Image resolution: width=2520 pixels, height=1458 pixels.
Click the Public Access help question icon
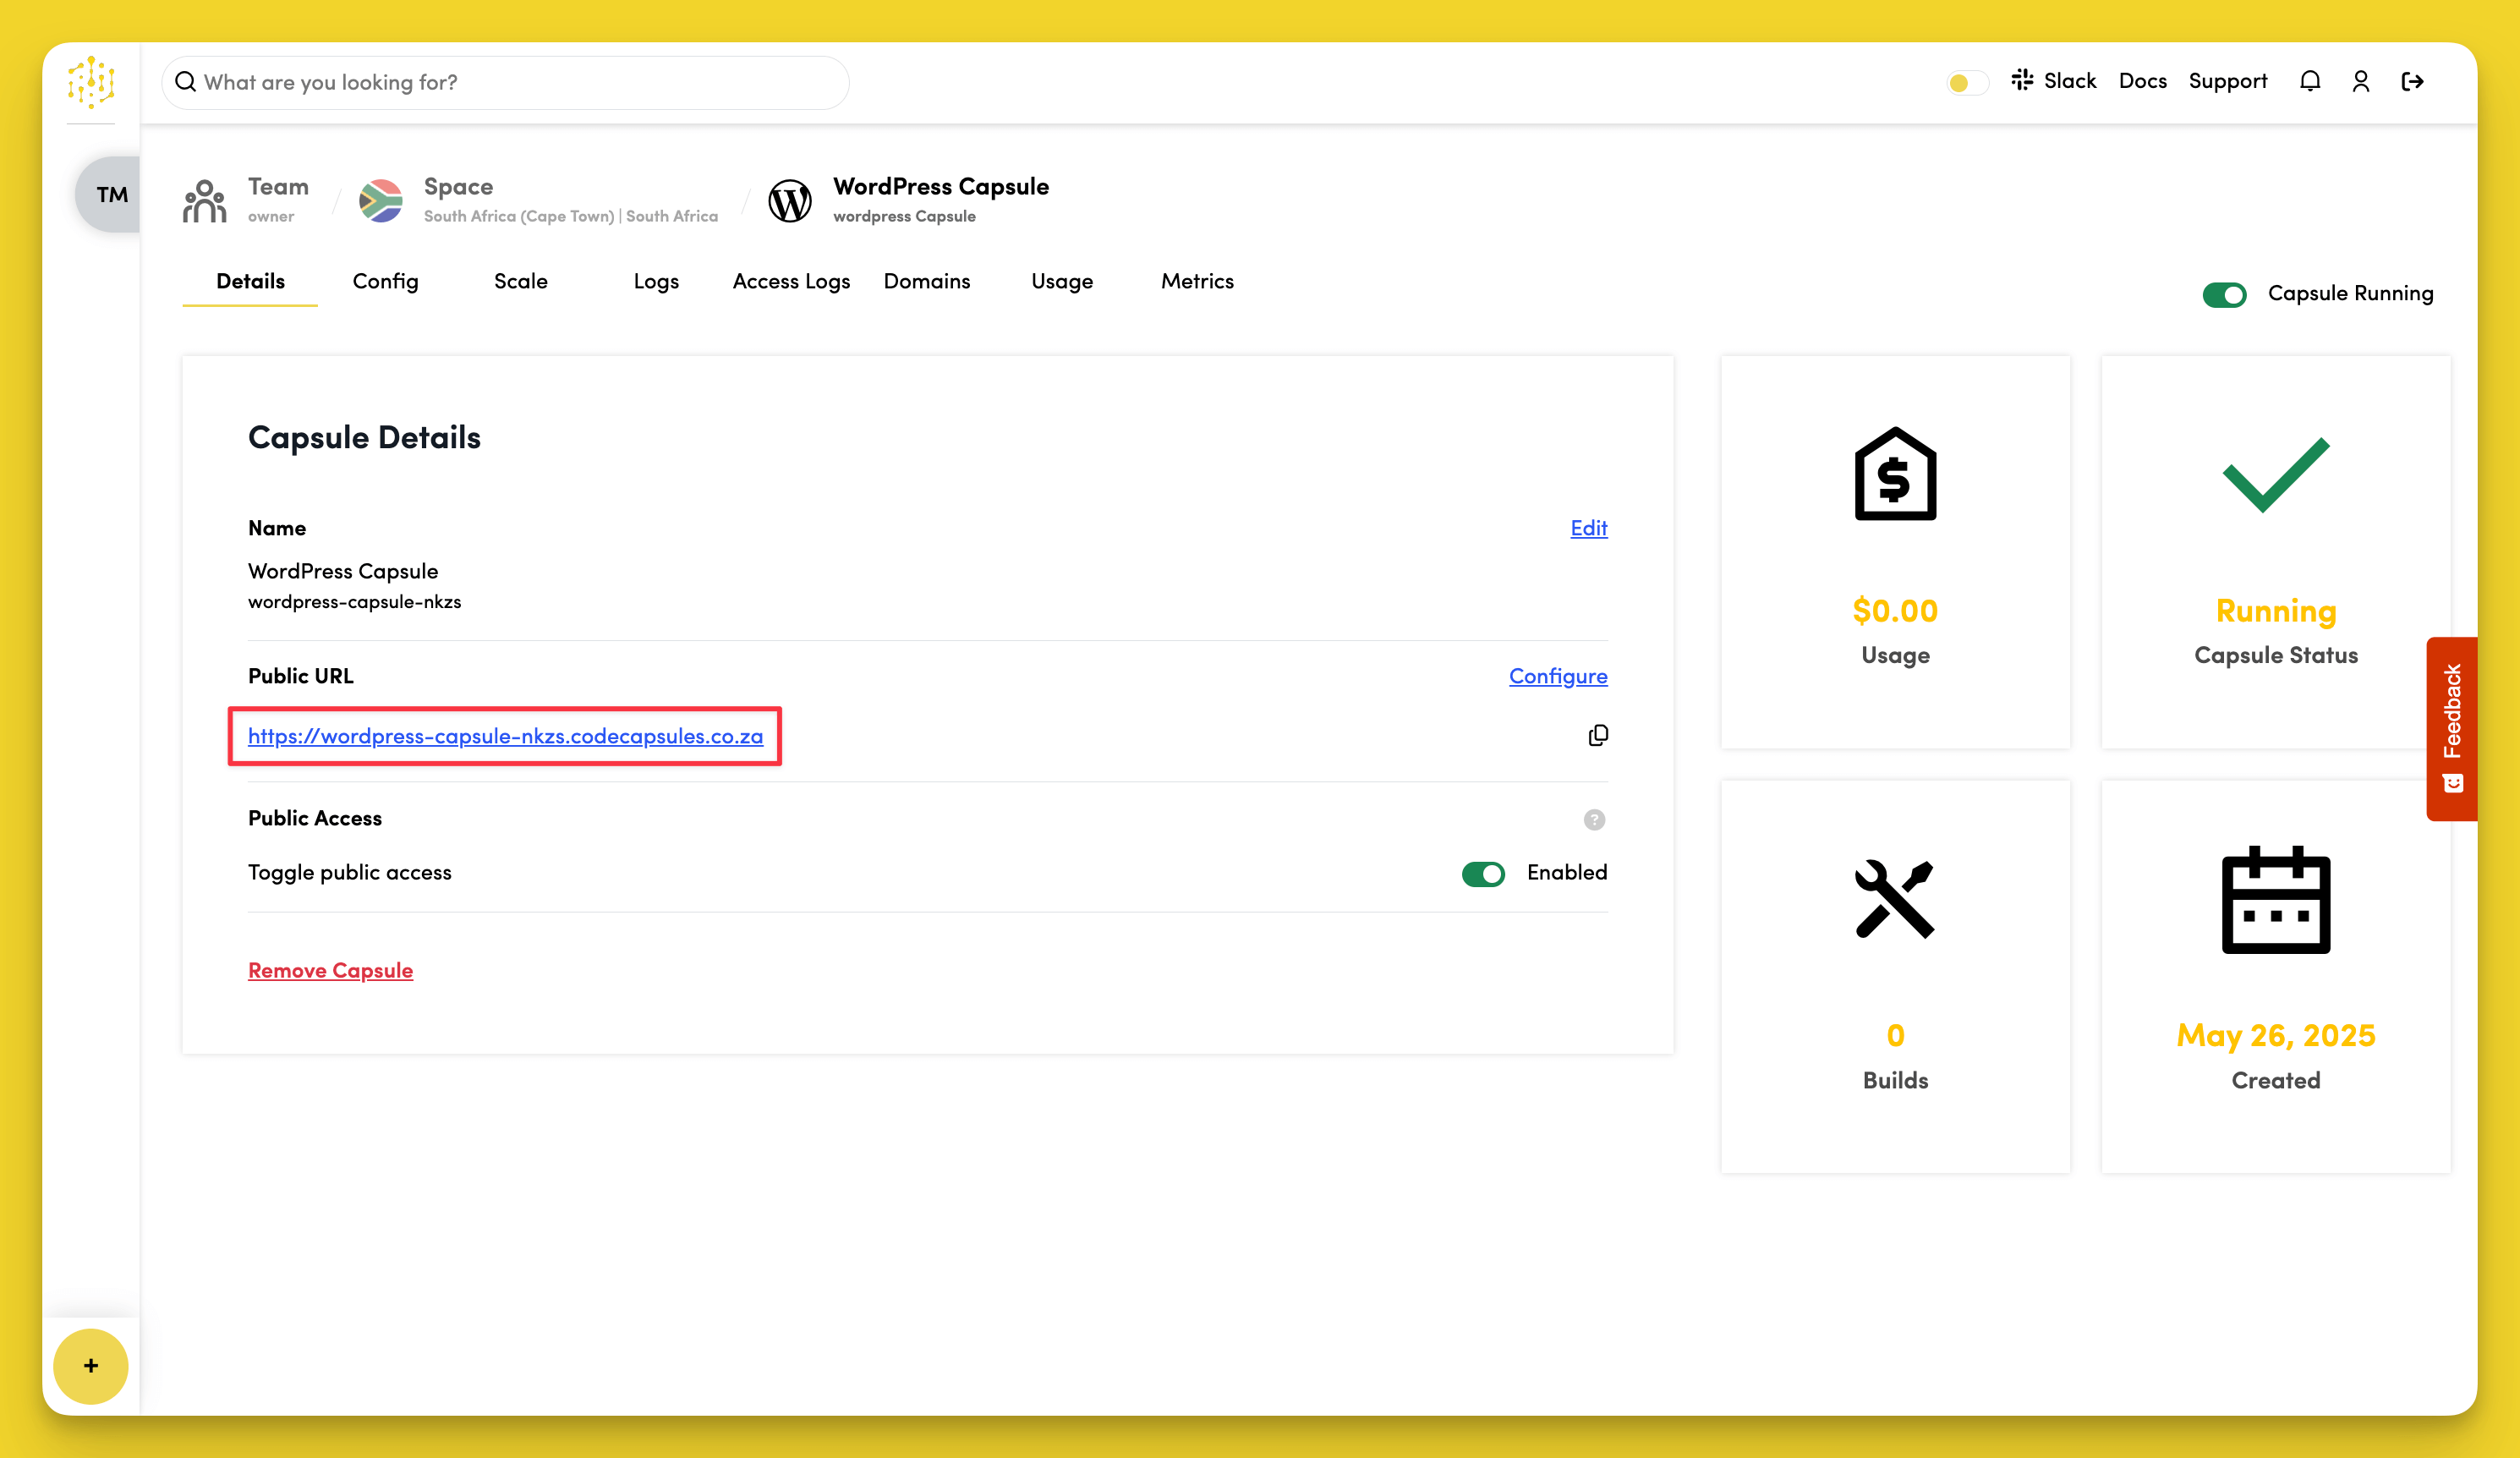(x=1594, y=820)
